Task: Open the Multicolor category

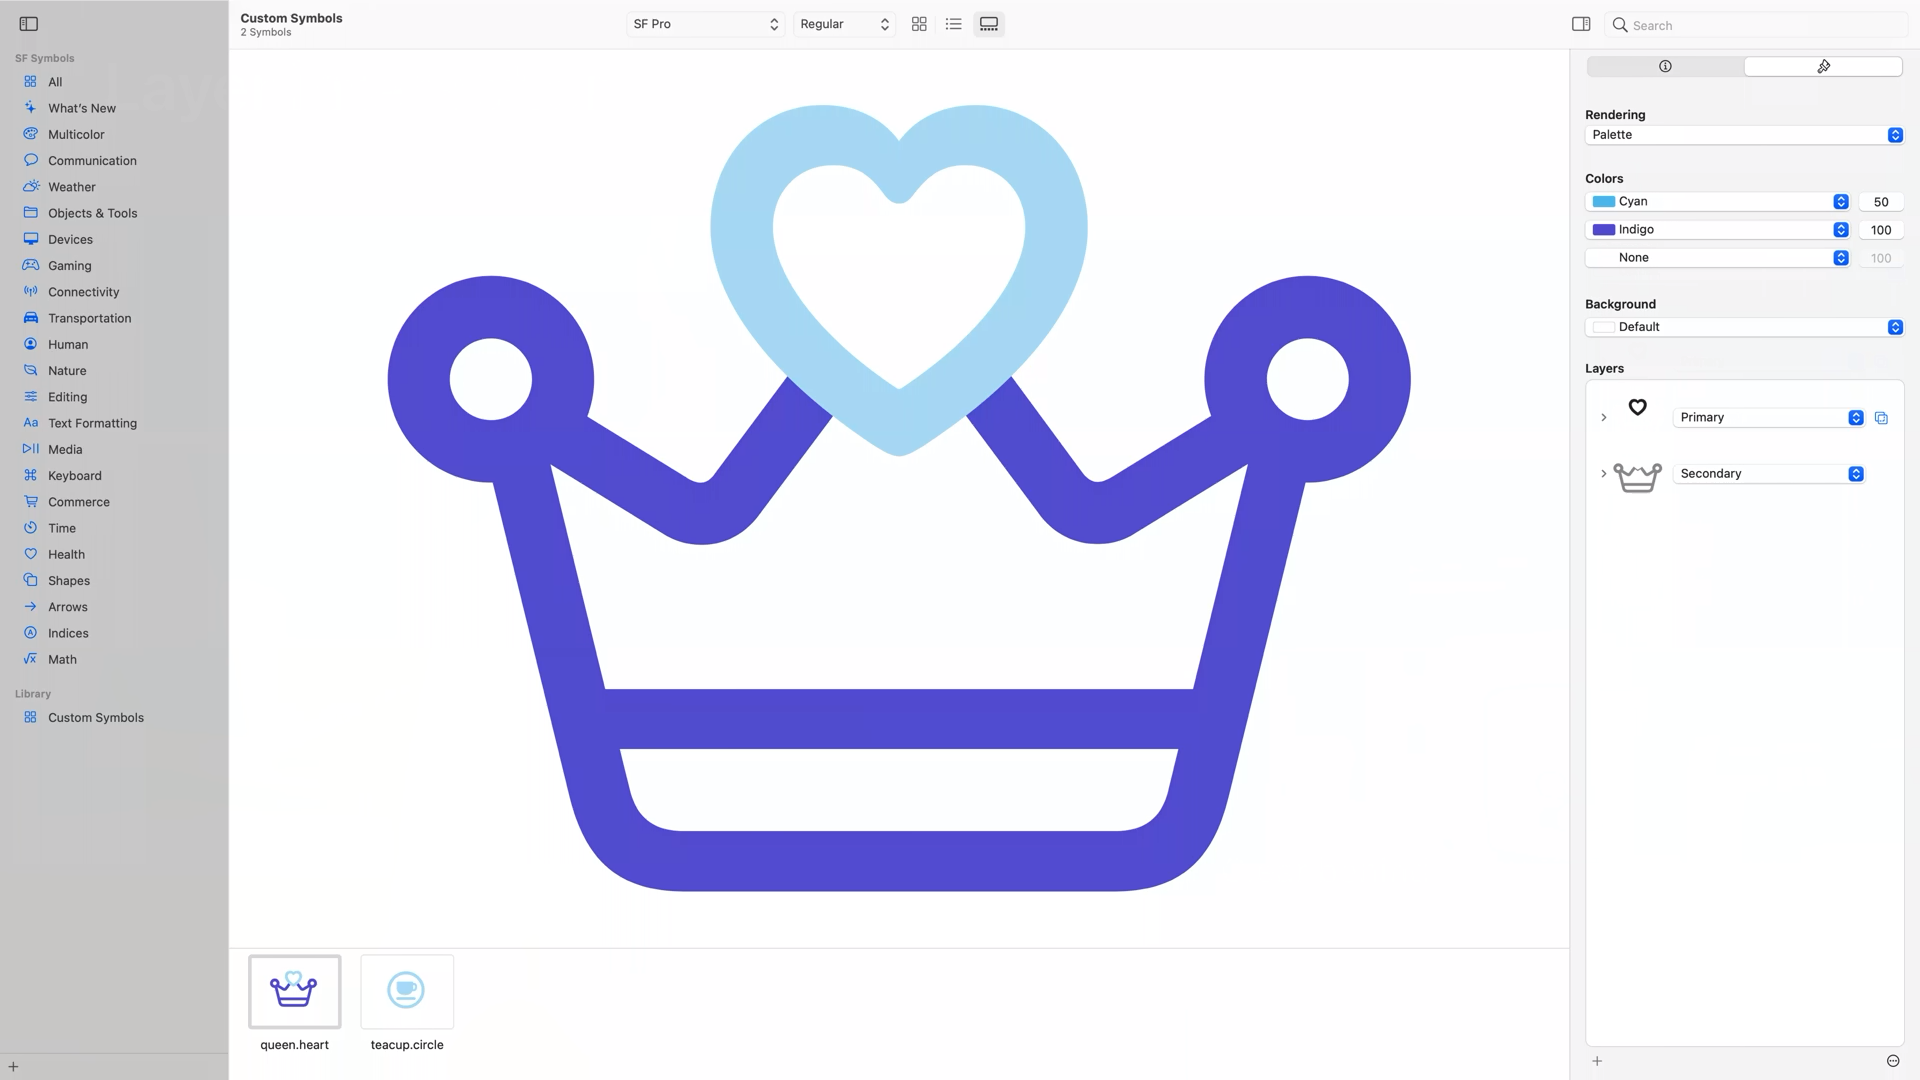Action: click(76, 134)
